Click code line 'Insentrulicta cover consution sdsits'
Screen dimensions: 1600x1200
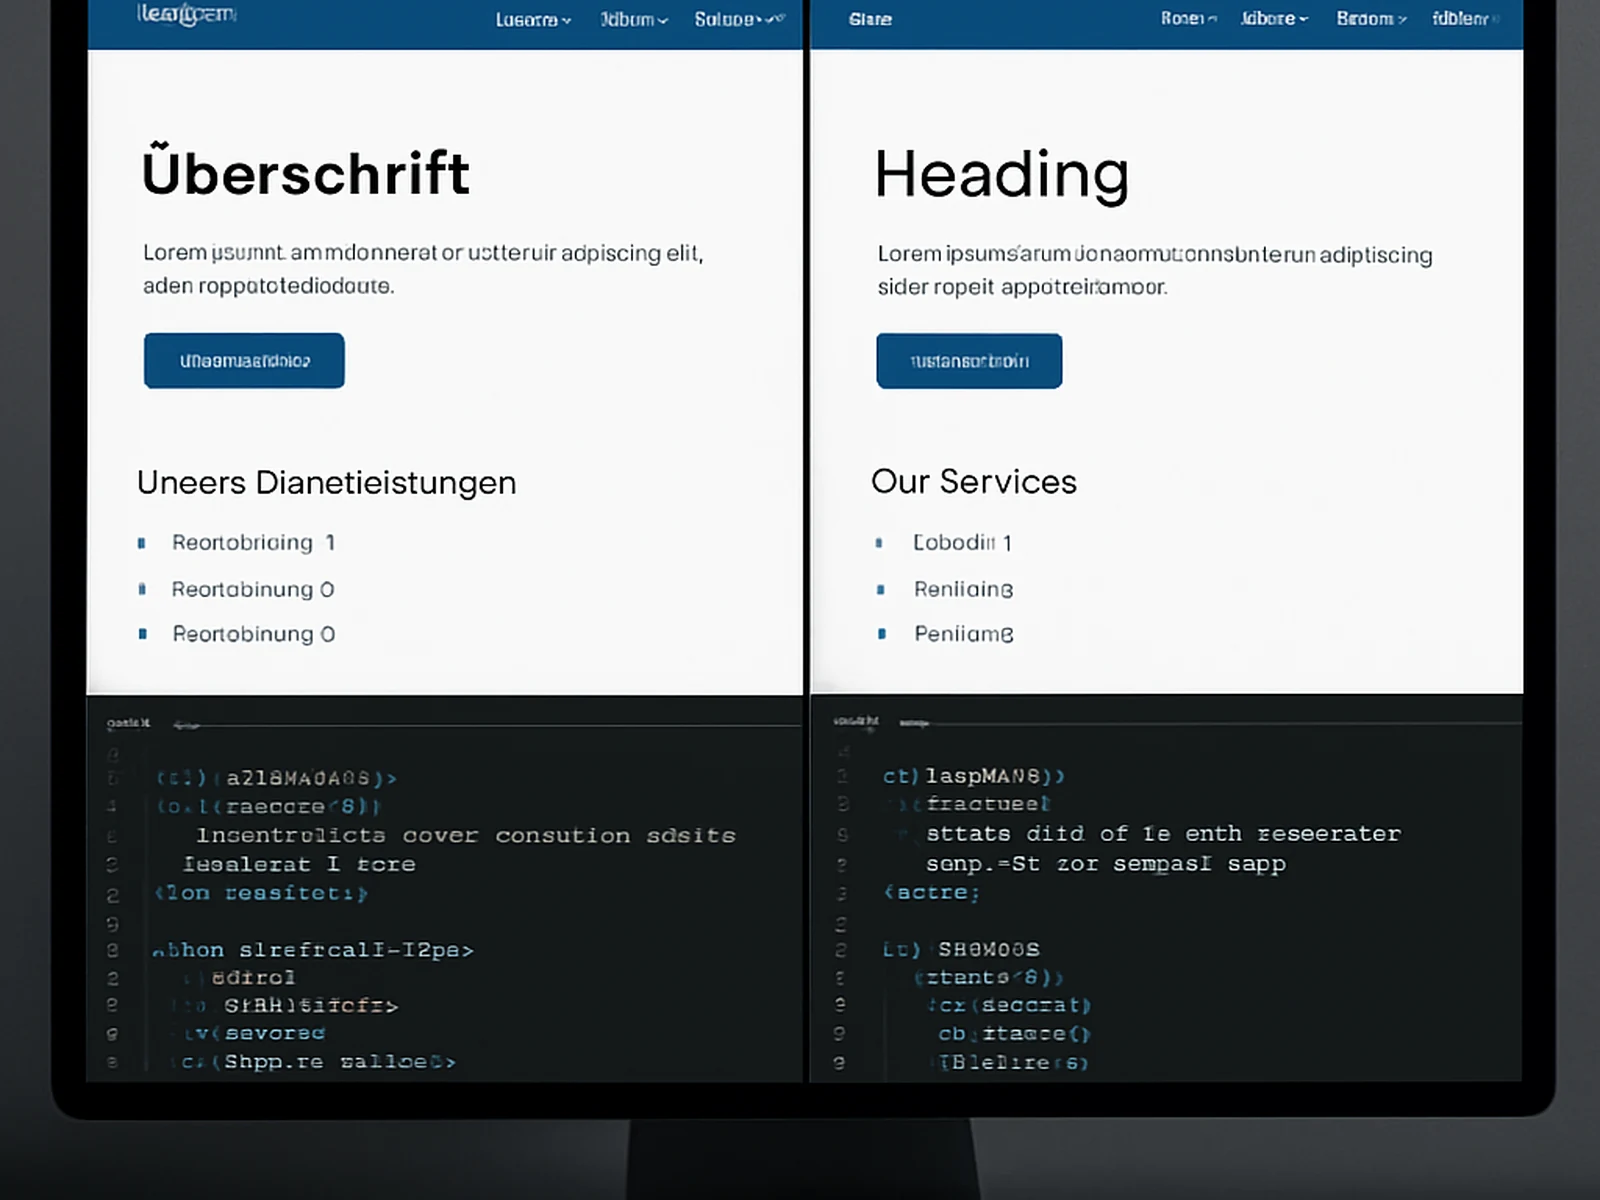pos(466,836)
